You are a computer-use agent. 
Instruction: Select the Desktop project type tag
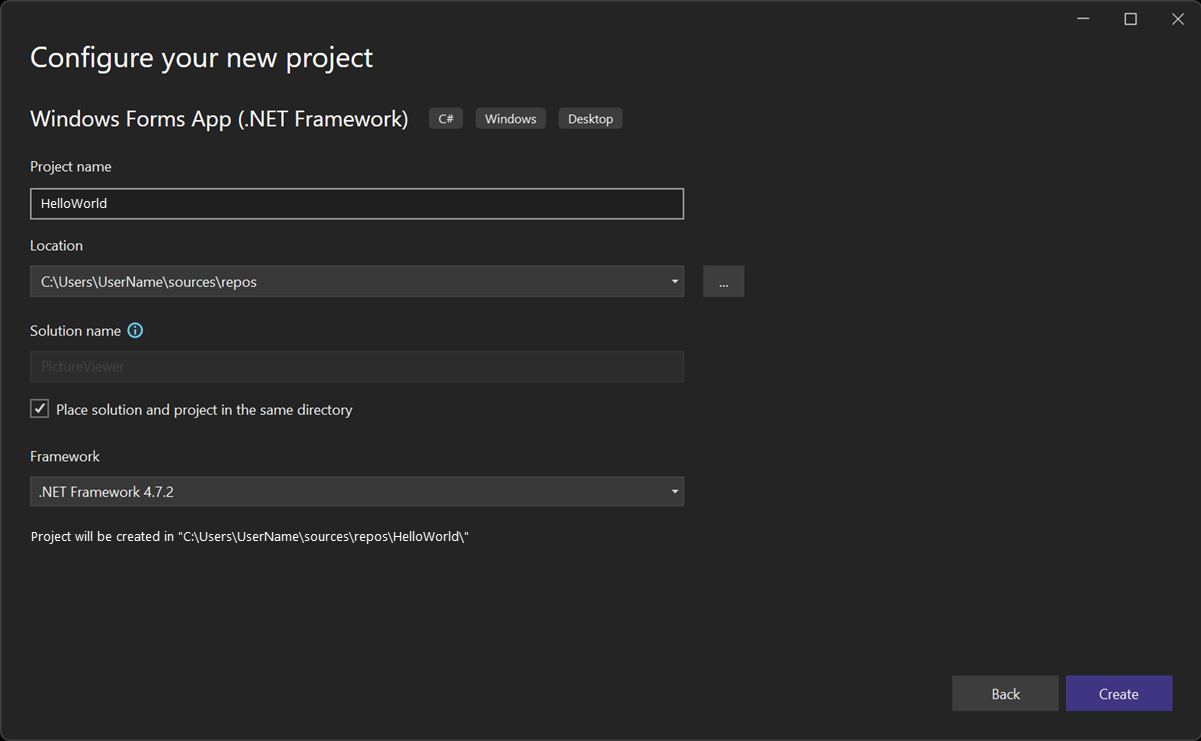[x=590, y=118]
